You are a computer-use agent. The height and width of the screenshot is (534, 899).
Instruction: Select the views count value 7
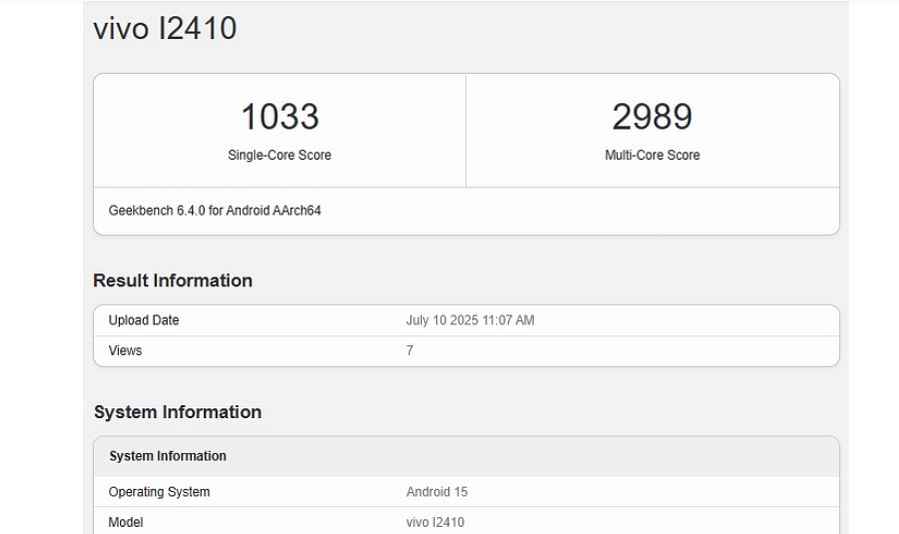point(409,350)
